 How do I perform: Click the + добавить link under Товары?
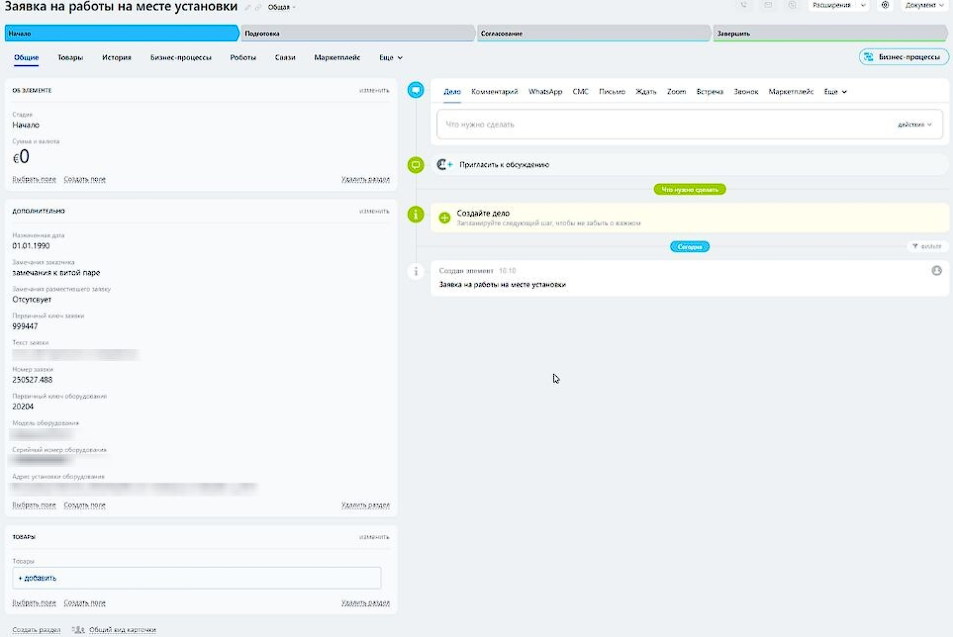(x=37, y=578)
